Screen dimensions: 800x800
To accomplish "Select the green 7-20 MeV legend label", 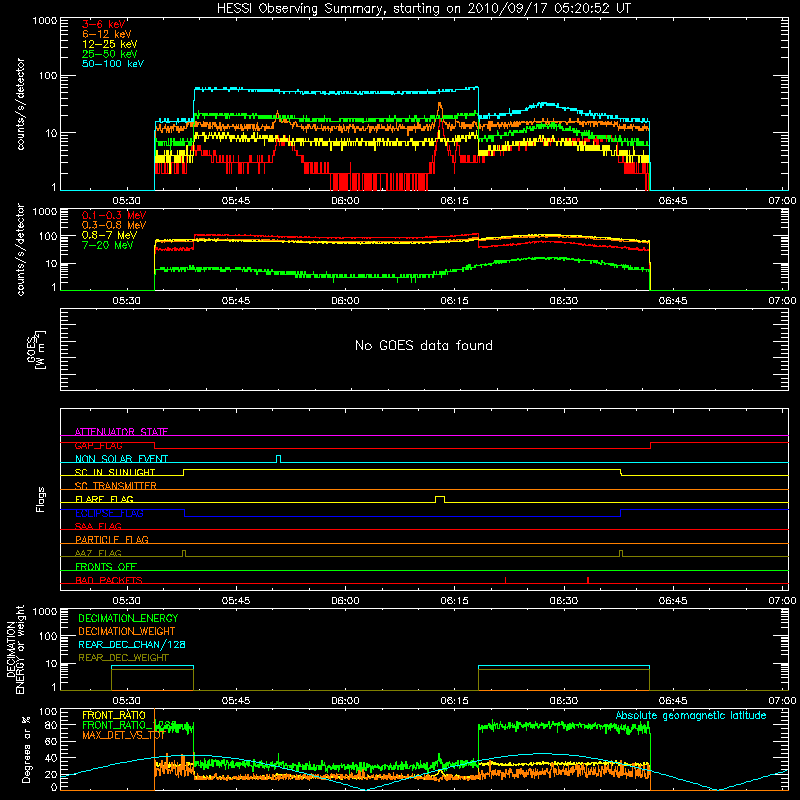I will [108, 245].
